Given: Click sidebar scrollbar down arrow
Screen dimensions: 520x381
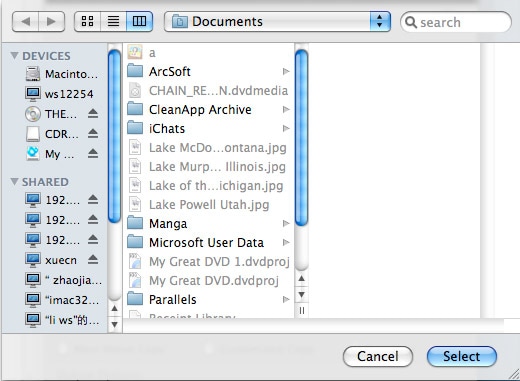Looking at the screenshot, I should pyautogui.click(x=114, y=324).
